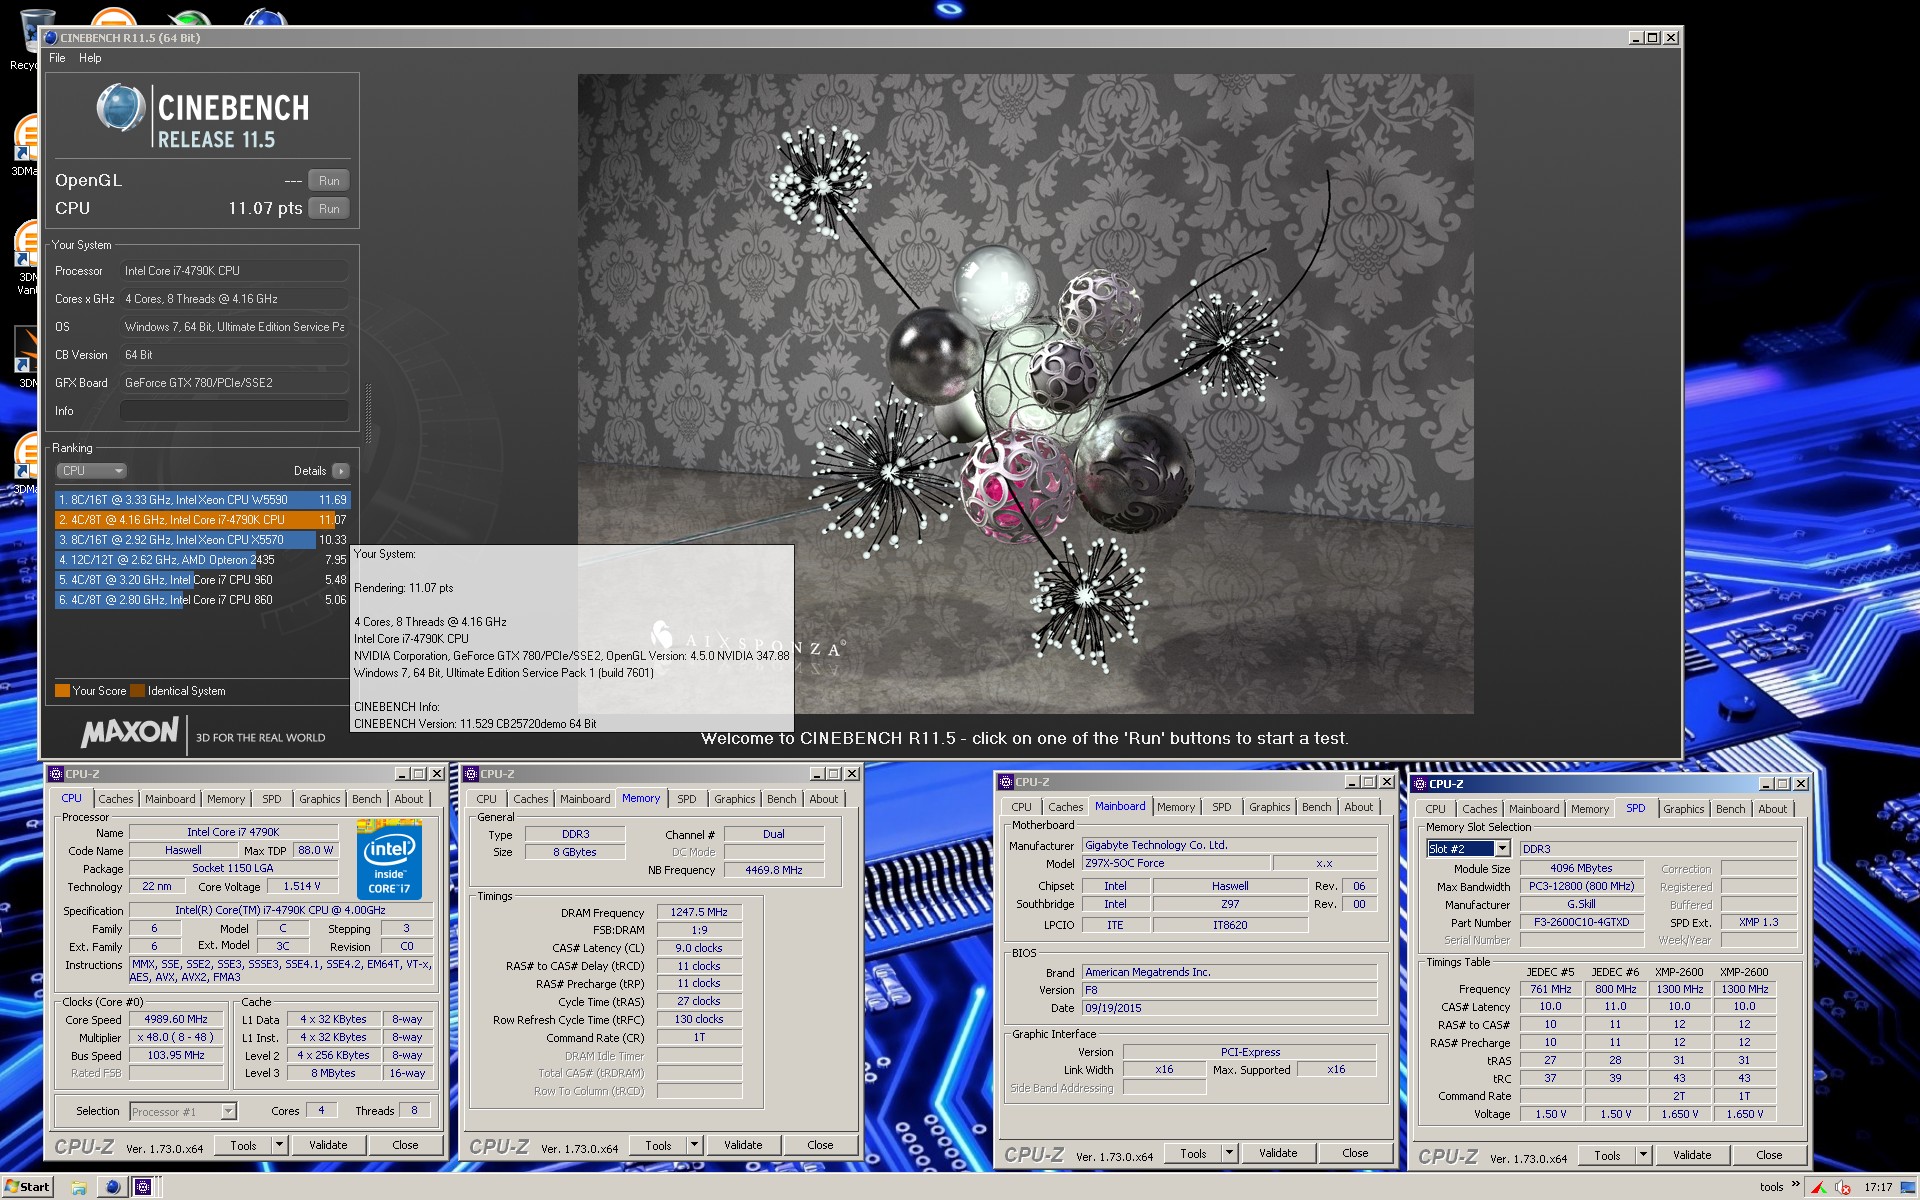Click motherboard model Z97X-SOC Force
This screenshot has height=1200, width=1920.
(1176, 863)
